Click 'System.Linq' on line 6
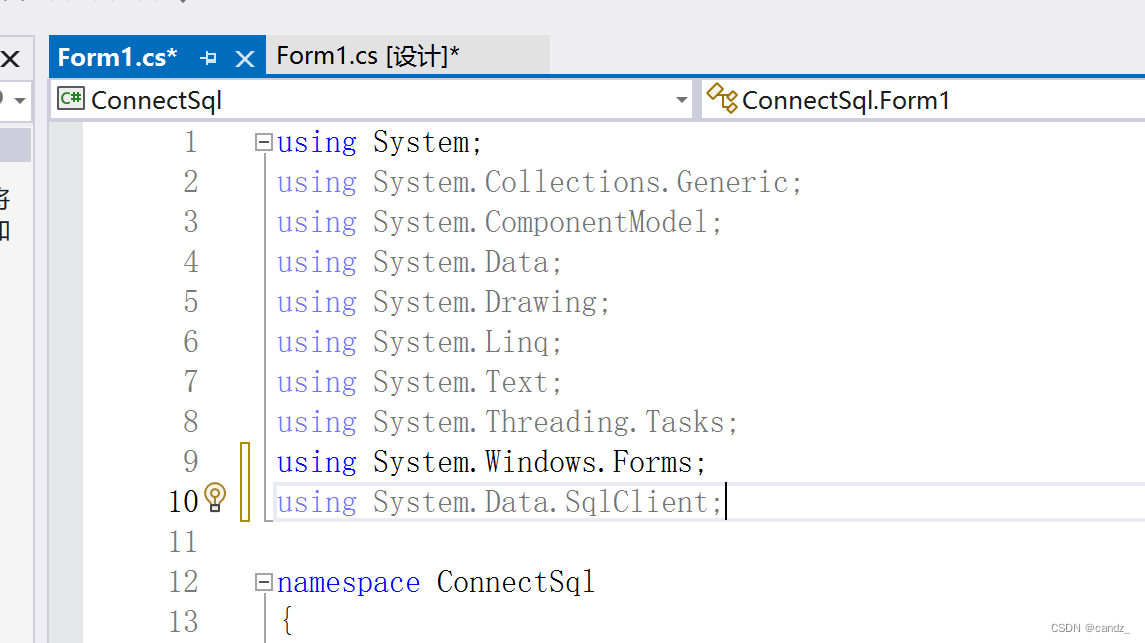The width and height of the screenshot is (1145, 643). pyautogui.click(x=461, y=343)
